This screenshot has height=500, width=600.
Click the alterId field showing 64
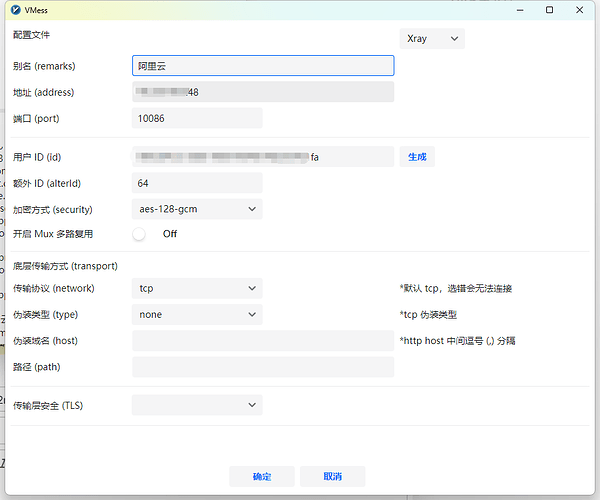[197, 183]
